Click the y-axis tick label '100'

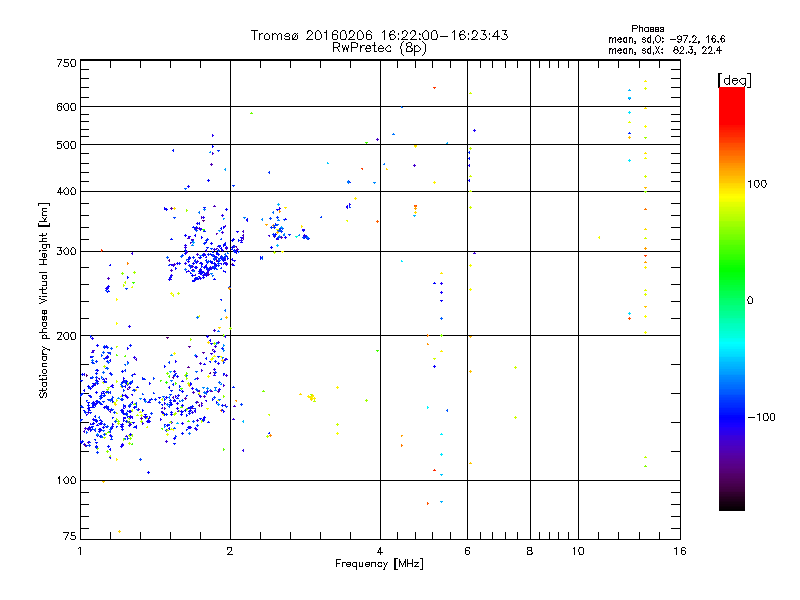point(66,480)
